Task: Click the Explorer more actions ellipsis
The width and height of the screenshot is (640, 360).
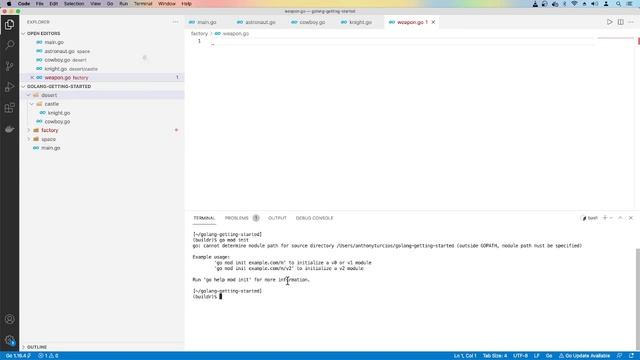Action: [x=176, y=22]
